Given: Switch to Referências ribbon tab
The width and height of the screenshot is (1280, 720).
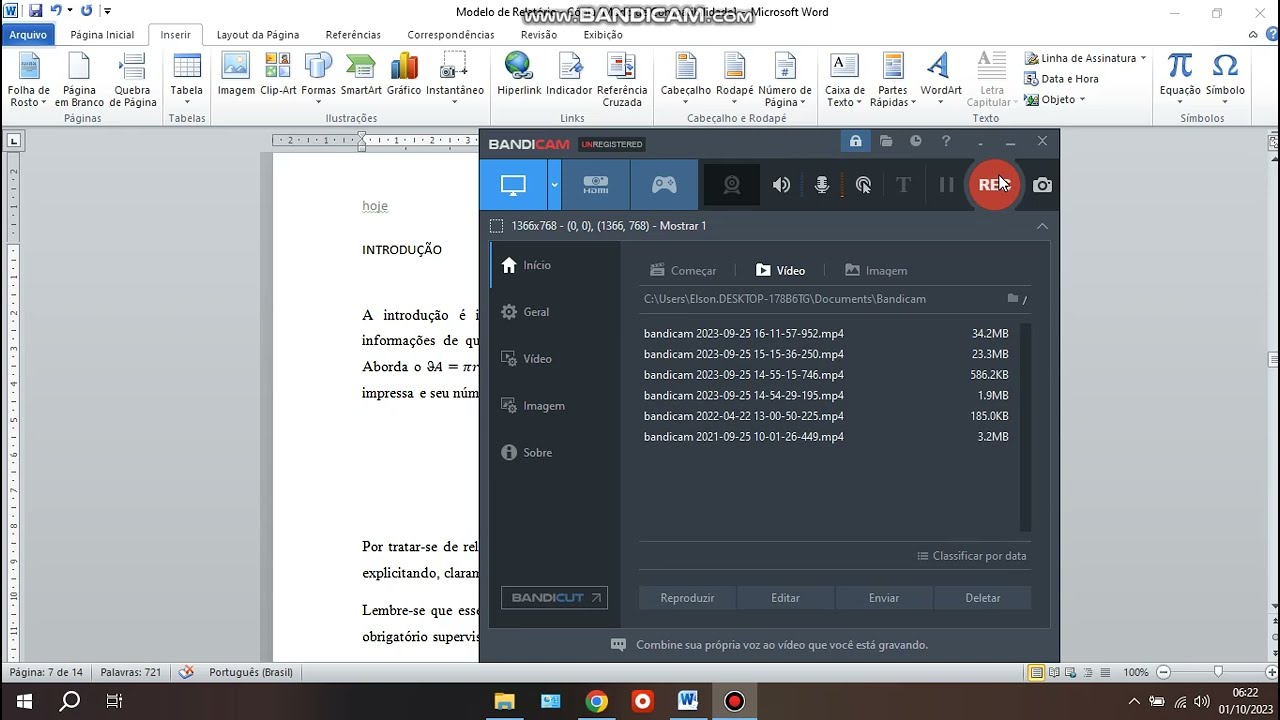Looking at the screenshot, I should coord(353,35).
